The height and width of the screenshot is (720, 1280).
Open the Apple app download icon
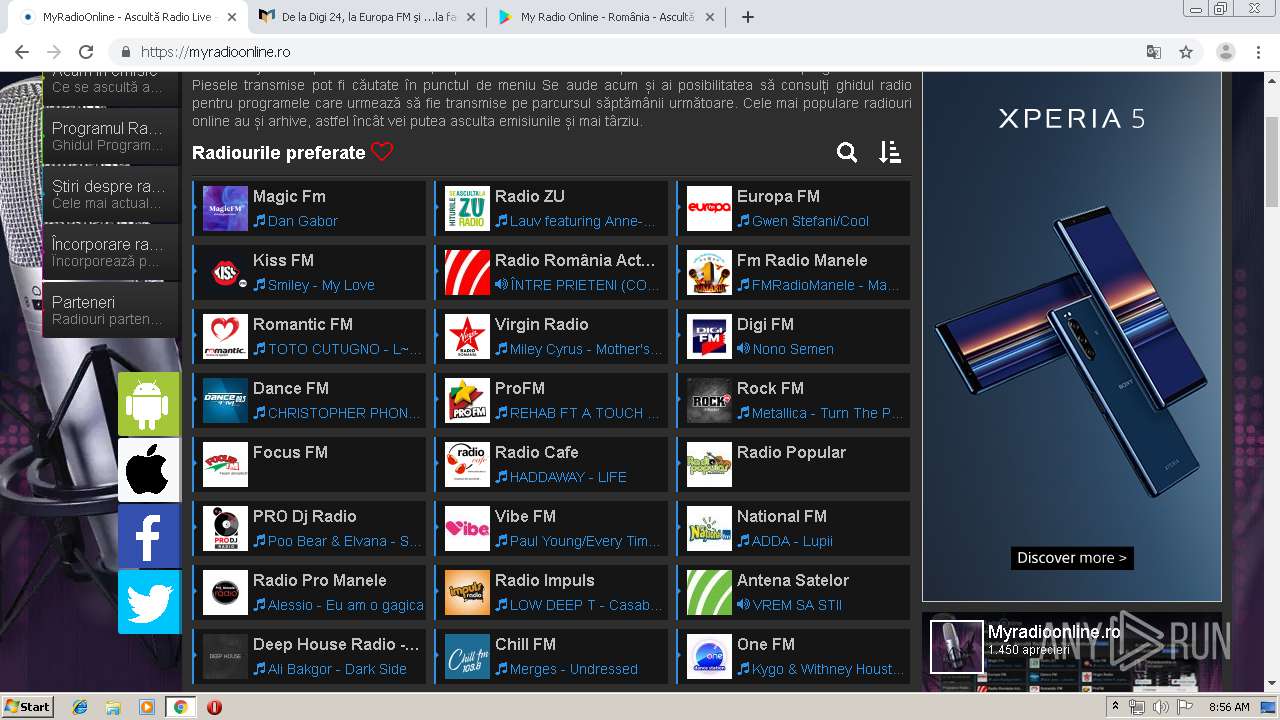149,470
